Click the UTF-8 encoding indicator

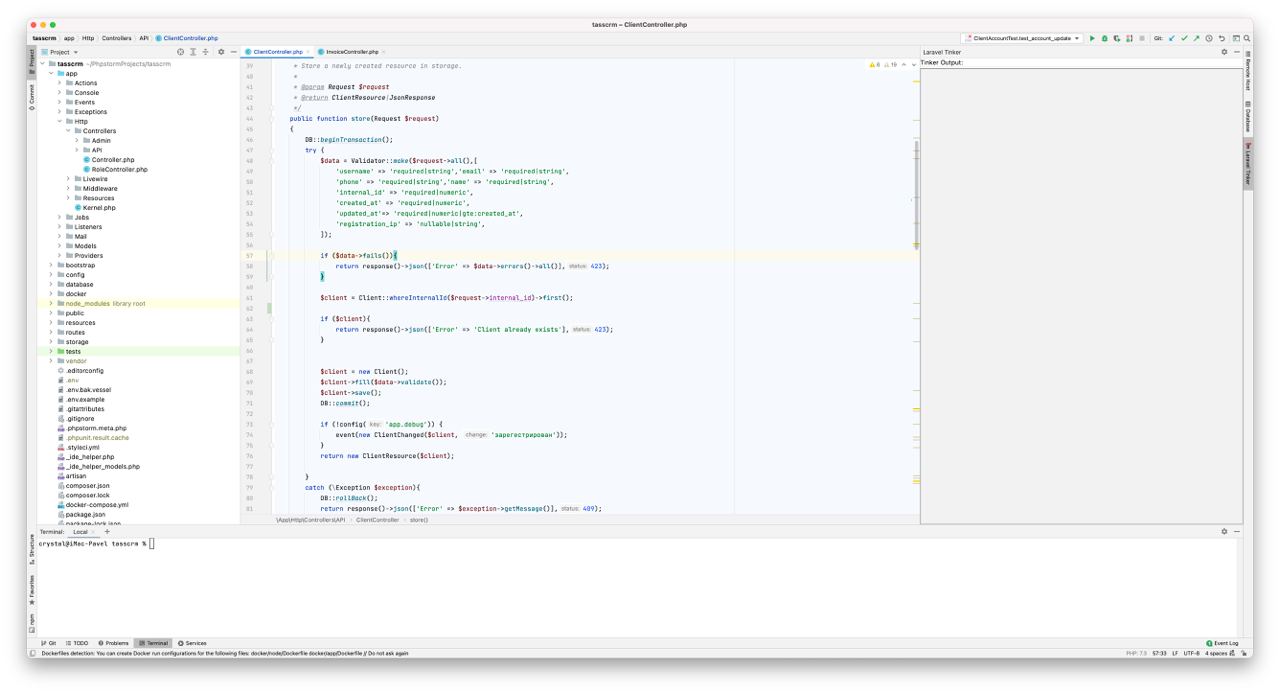point(1191,653)
